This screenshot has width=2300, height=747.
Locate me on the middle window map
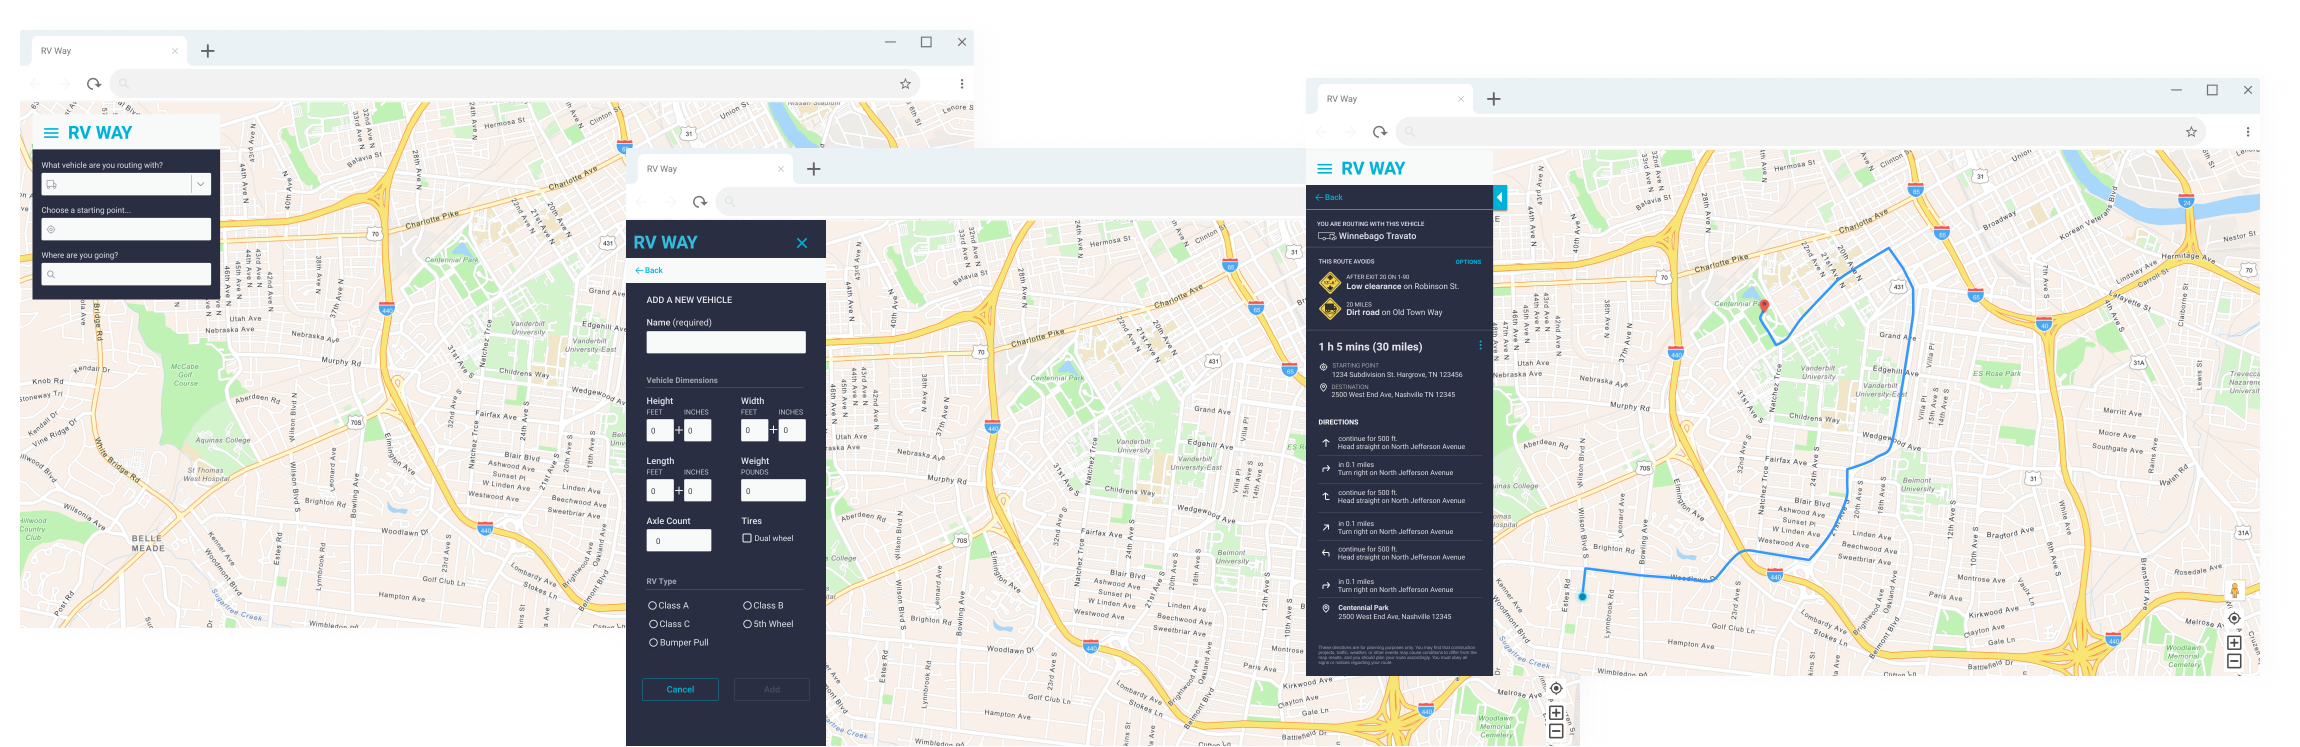1556,688
